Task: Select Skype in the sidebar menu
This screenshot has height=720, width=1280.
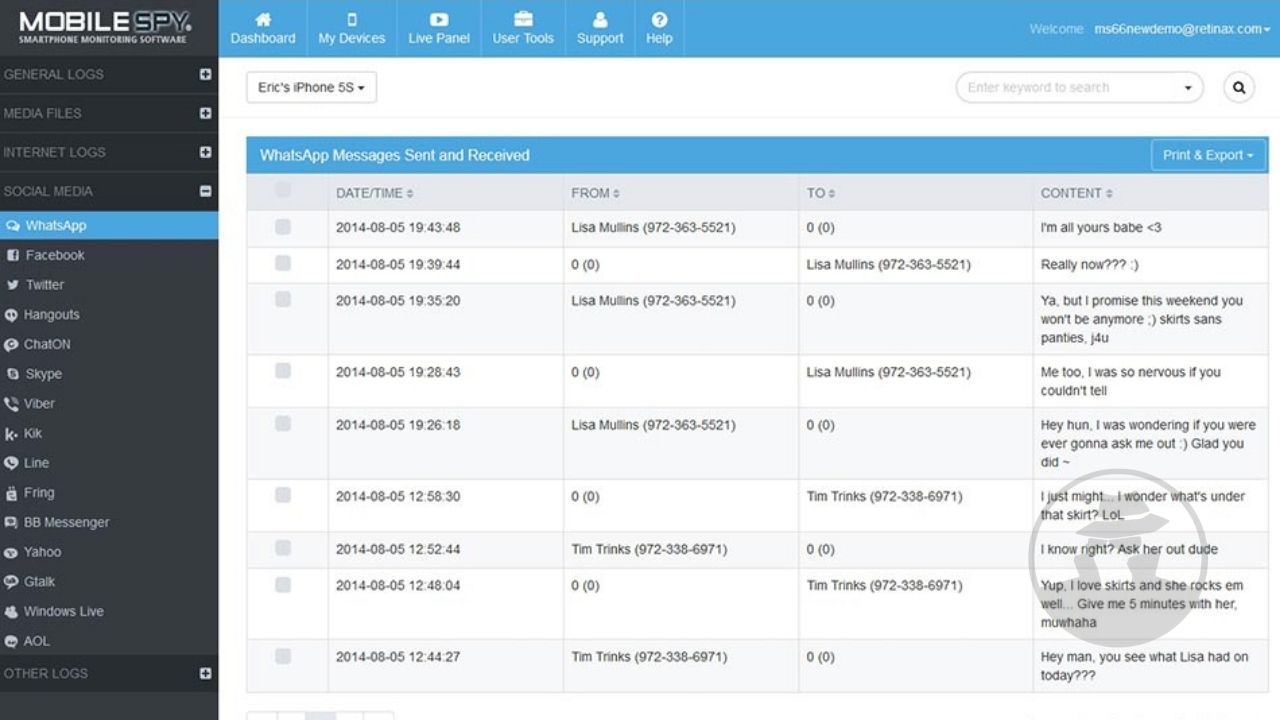Action: pyautogui.click(x=109, y=374)
